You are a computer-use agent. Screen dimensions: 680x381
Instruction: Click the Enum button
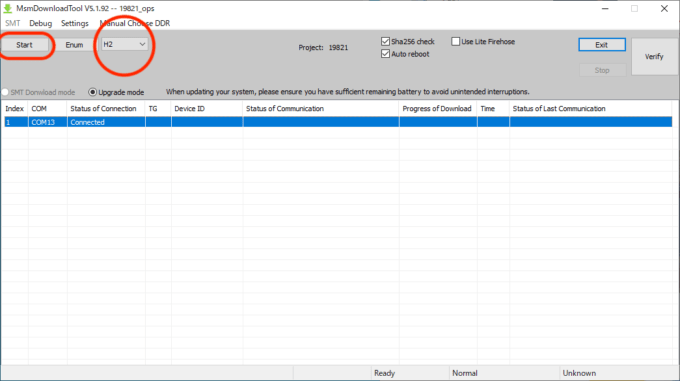pyautogui.click(x=74, y=45)
